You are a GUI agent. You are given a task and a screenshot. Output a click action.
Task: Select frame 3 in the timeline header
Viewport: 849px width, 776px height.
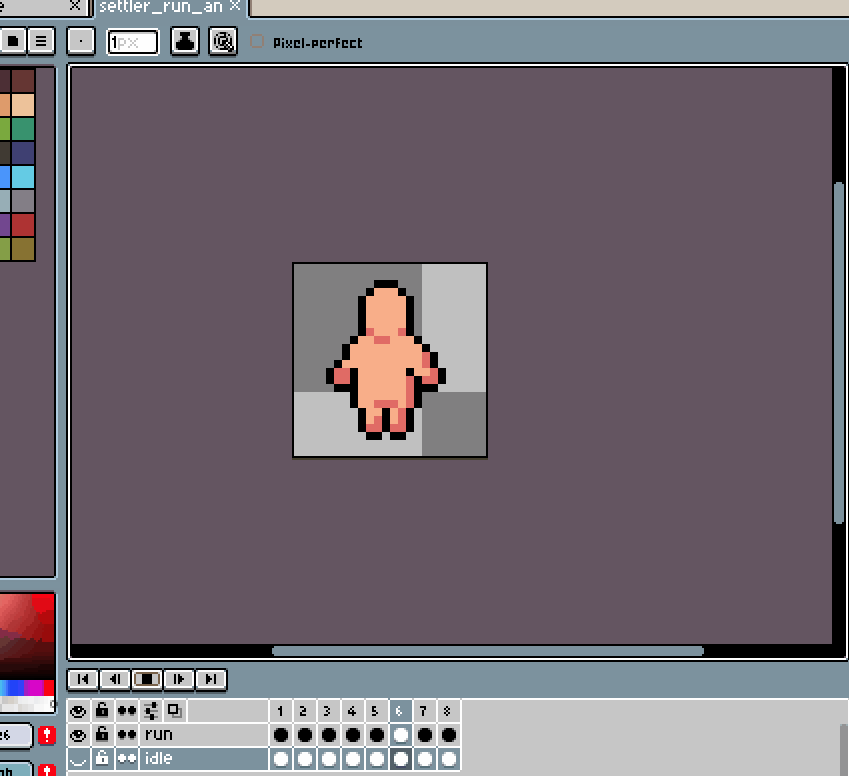pyautogui.click(x=328, y=711)
